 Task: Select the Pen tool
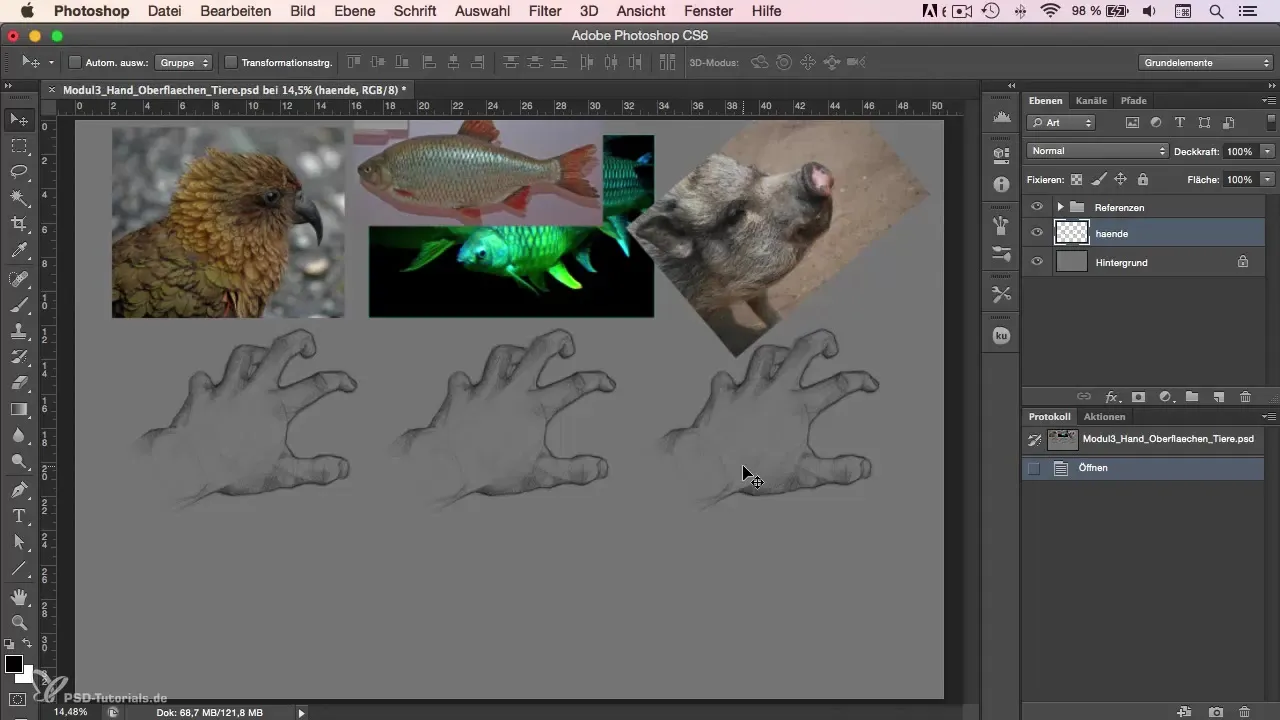tap(19, 490)
